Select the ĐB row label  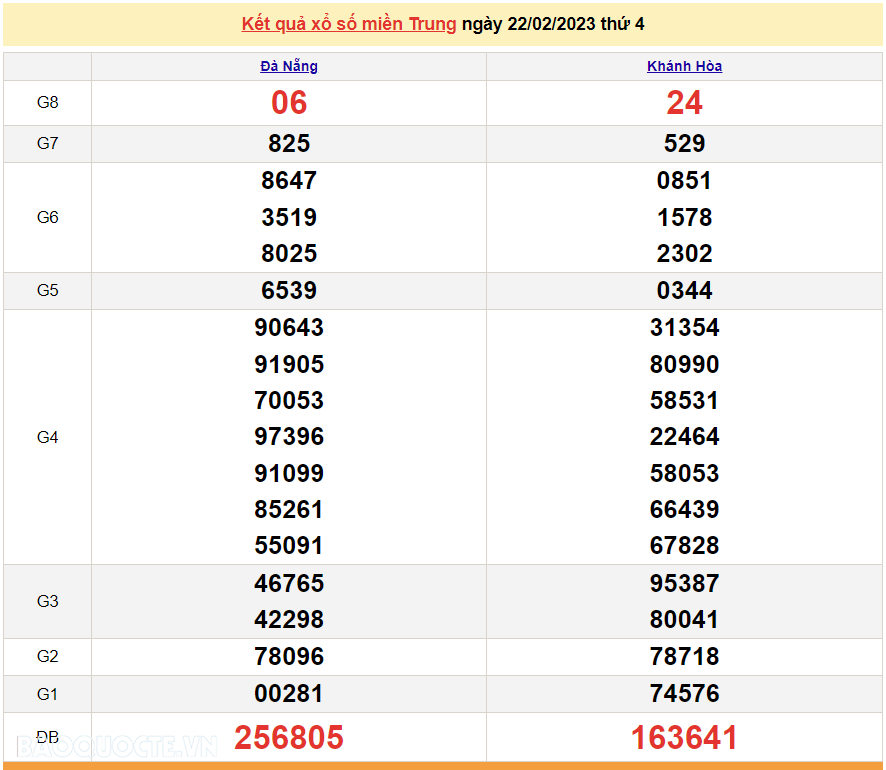[x=47, y=737]
